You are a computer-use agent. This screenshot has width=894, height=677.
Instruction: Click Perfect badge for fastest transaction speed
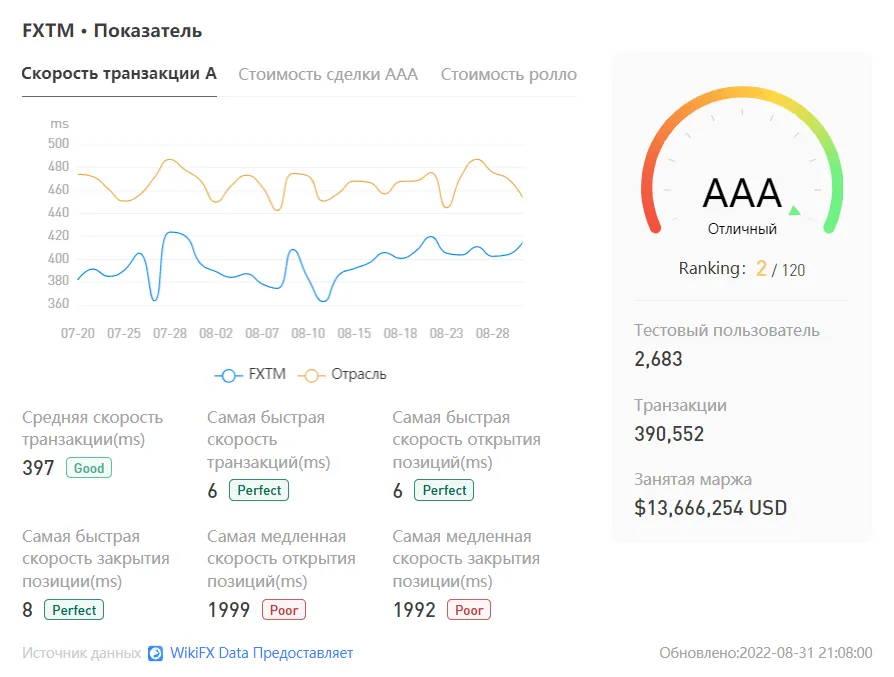point(259,490)
